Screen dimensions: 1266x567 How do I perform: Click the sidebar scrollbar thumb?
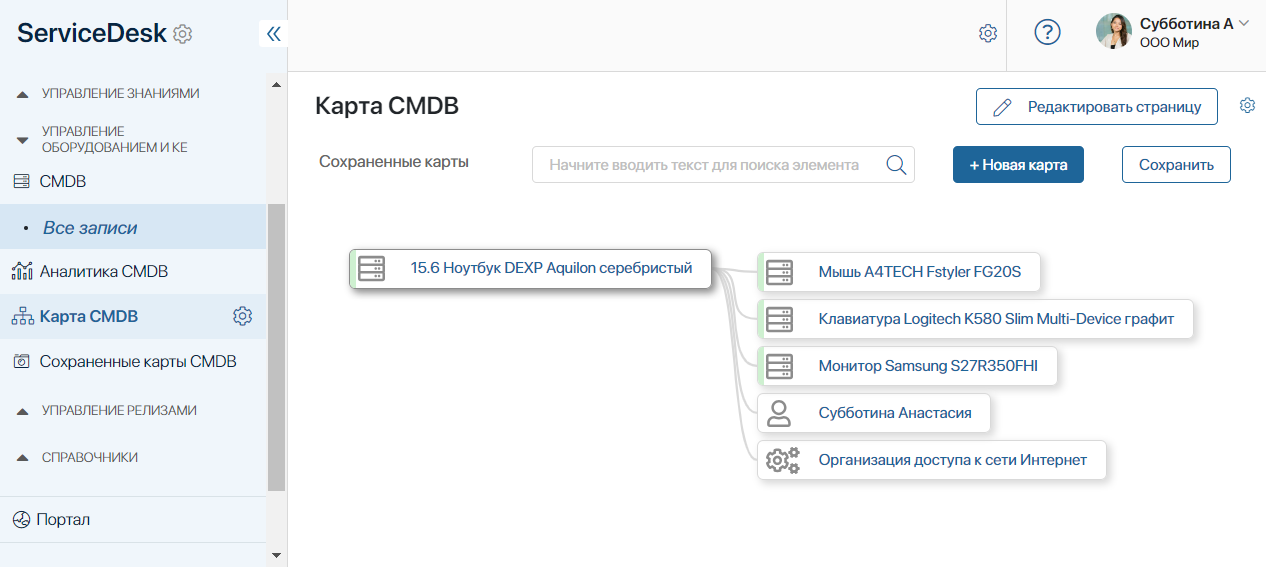[277, 347]
